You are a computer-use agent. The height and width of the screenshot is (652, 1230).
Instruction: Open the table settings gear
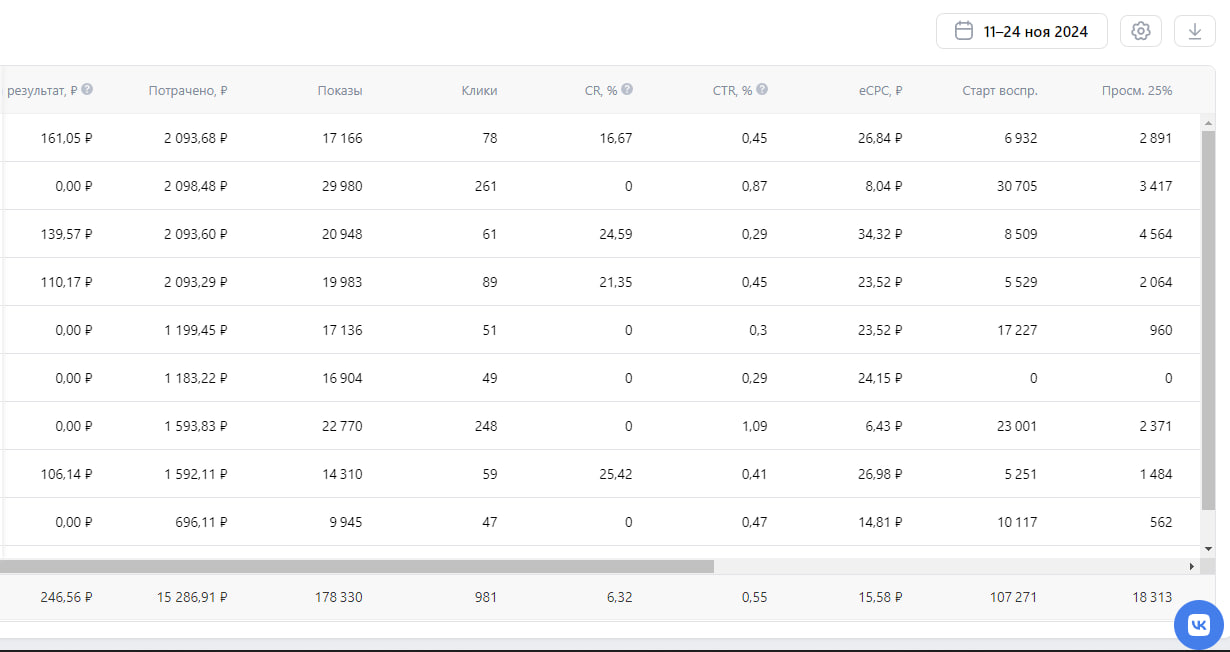[x=1141, y=31]
